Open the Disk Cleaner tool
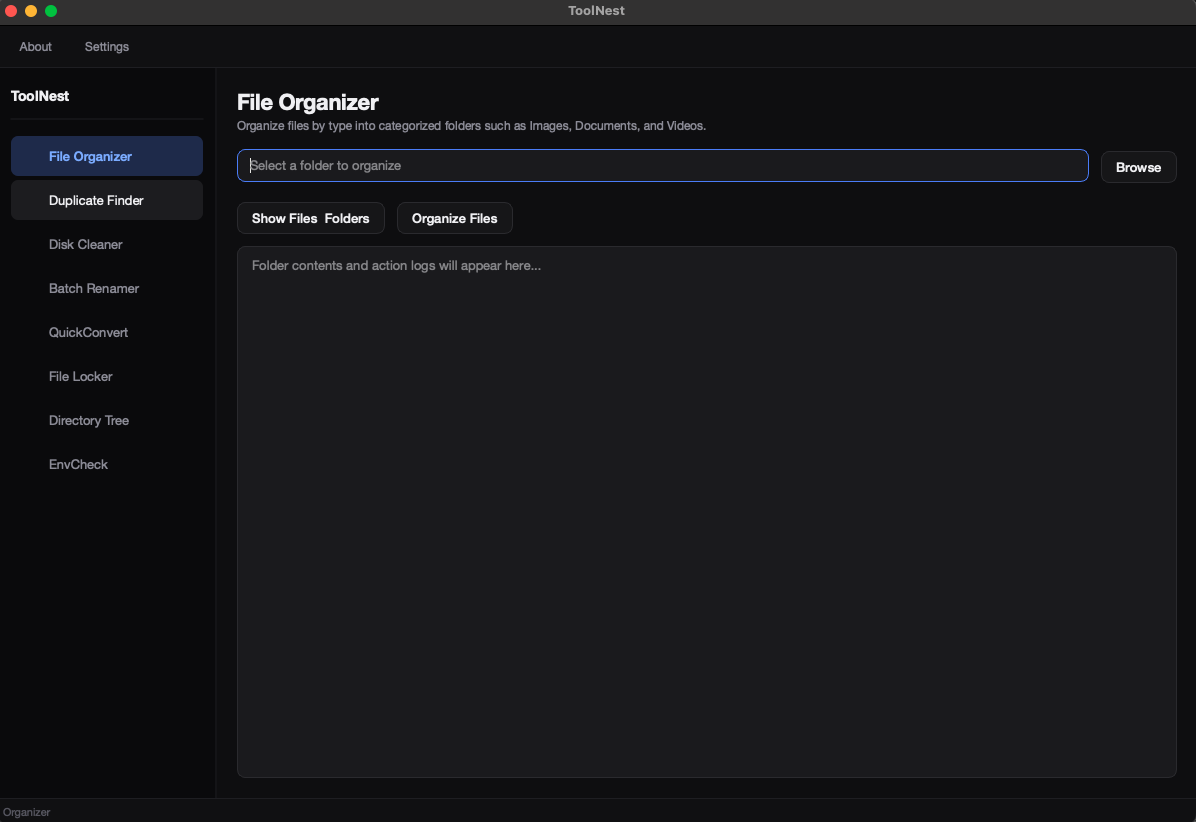This screenshot has width=1196, height=822. [x=107, y=245]
